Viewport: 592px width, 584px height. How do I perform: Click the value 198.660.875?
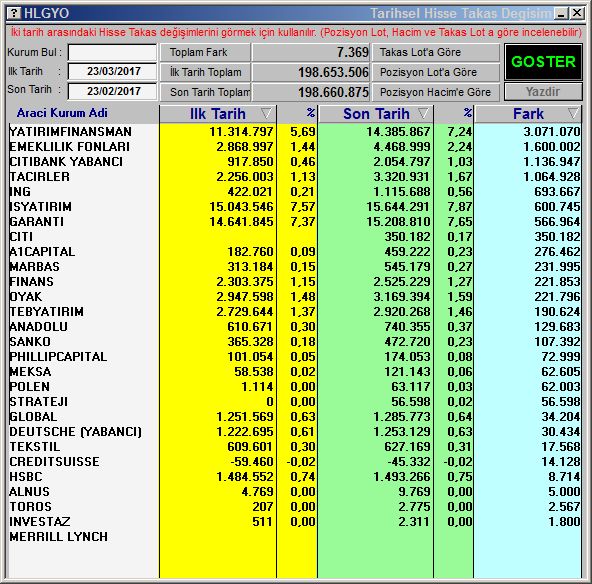coord(333,92)
